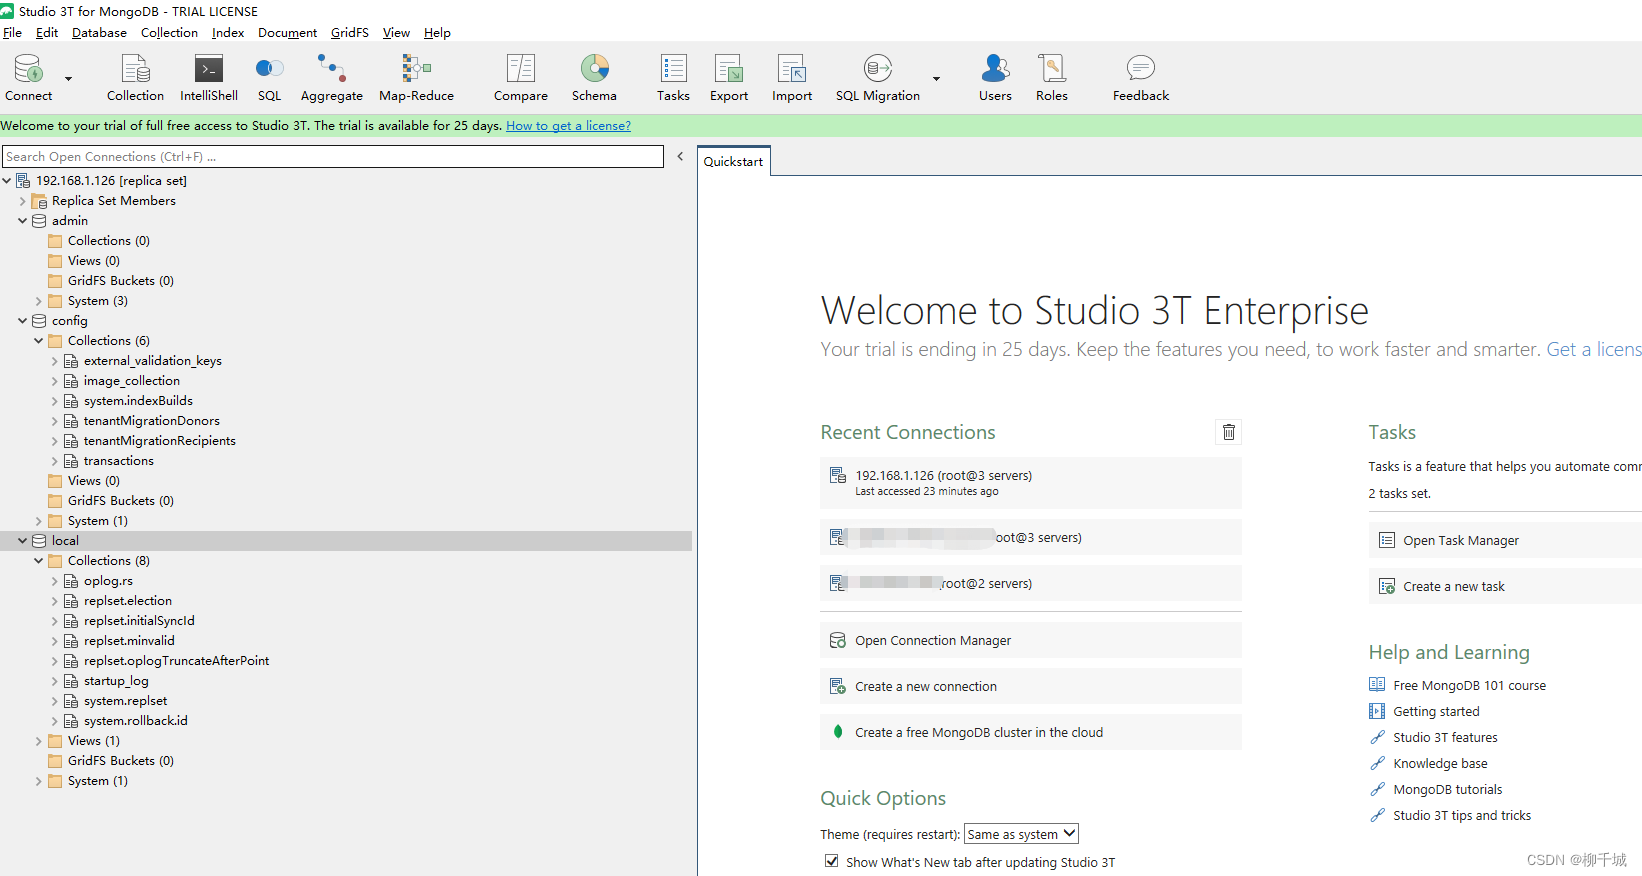Expand the oplog.rs collection
Viewport: 1642px width, 876px height.
click(55, 581)
